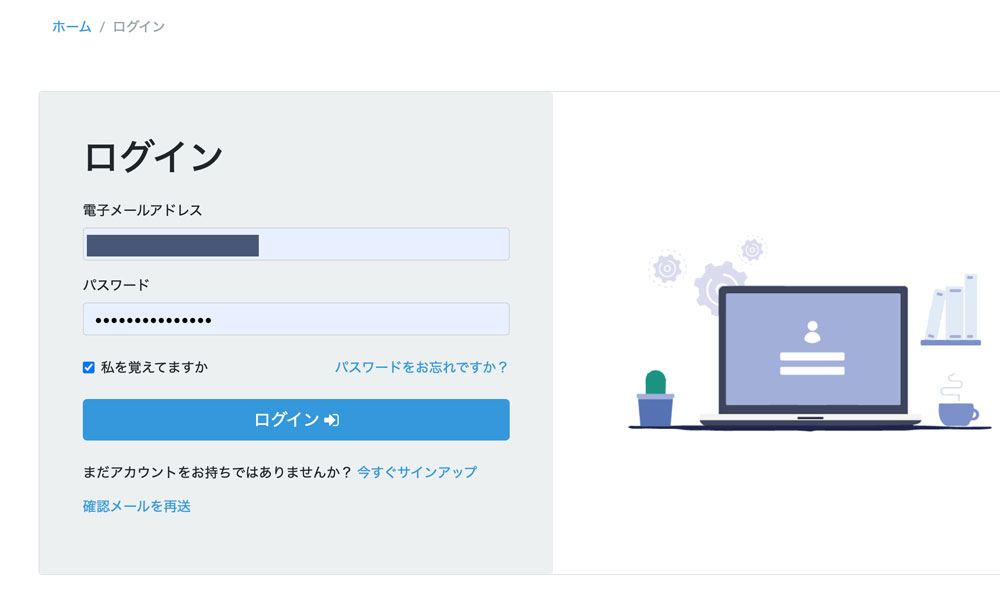Click the books on the shelf illustration

coord(952,310)
